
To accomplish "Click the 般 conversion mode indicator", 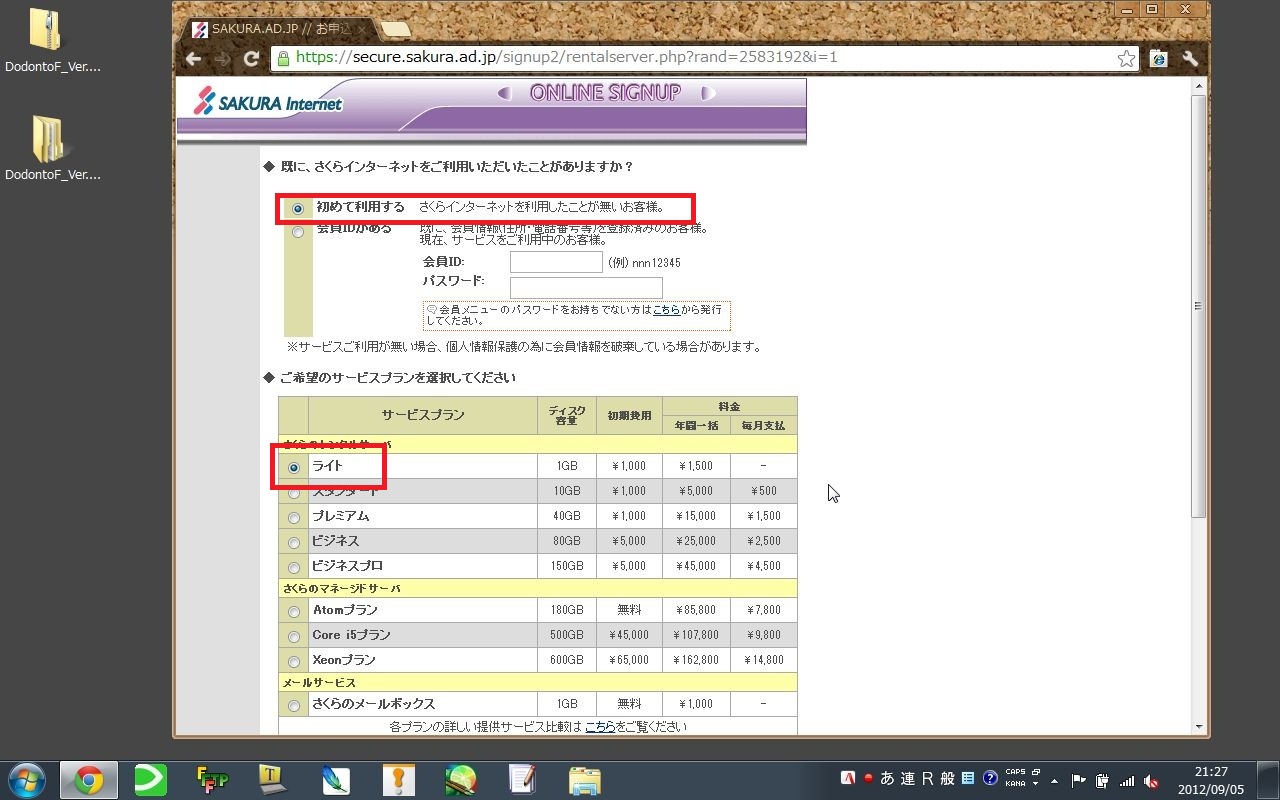I will [x=947, y=779].
